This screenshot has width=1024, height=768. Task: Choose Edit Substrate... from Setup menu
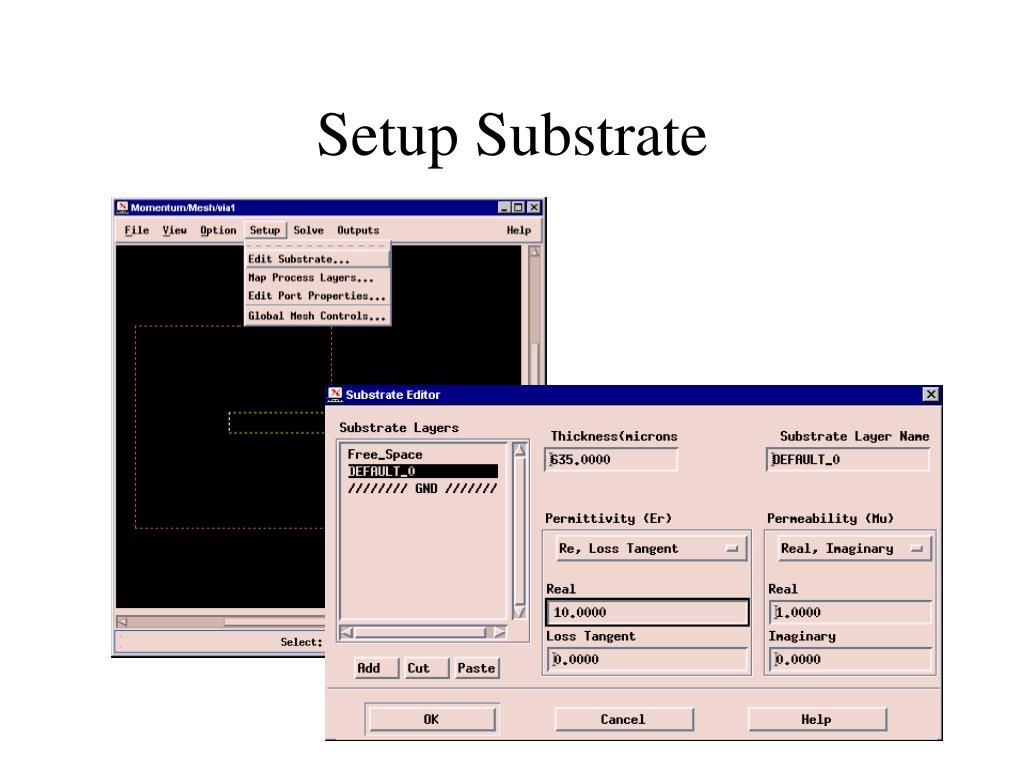click(x=317, y=259)
